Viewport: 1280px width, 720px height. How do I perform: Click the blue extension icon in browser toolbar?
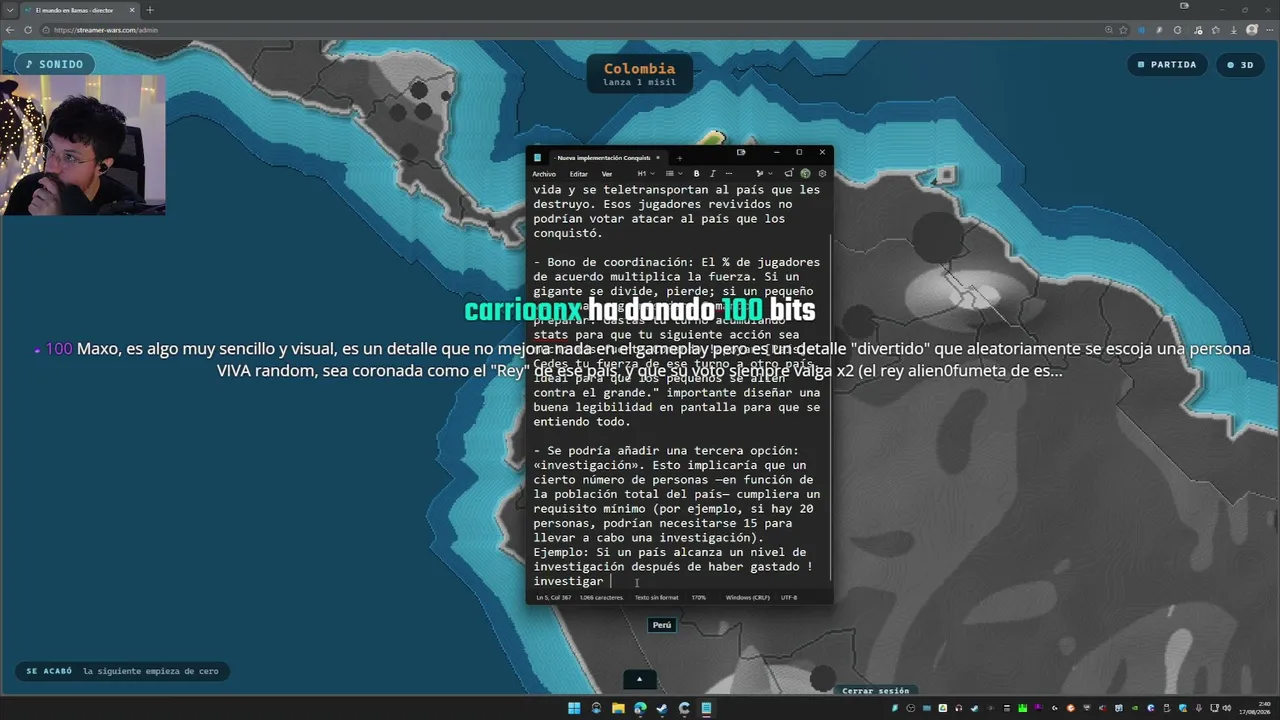1141,30
